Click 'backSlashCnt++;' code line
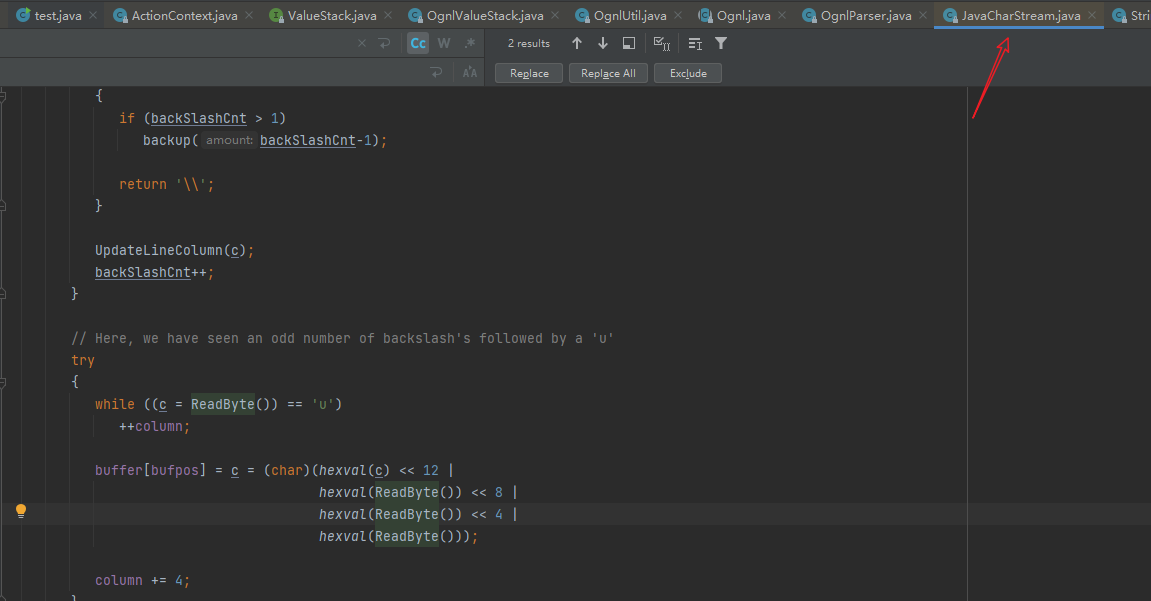The image size is (1151, 601). pos(154,272)
